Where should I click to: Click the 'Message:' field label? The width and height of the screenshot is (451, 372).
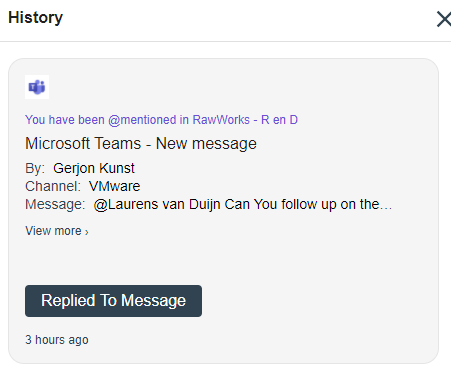click(x=55, y=204)
